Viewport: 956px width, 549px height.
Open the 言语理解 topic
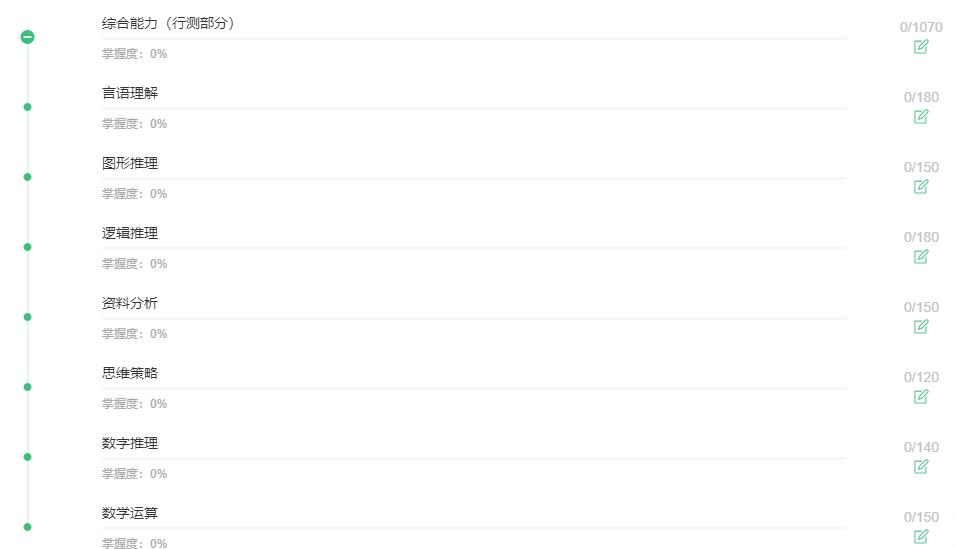pos(130,94)
